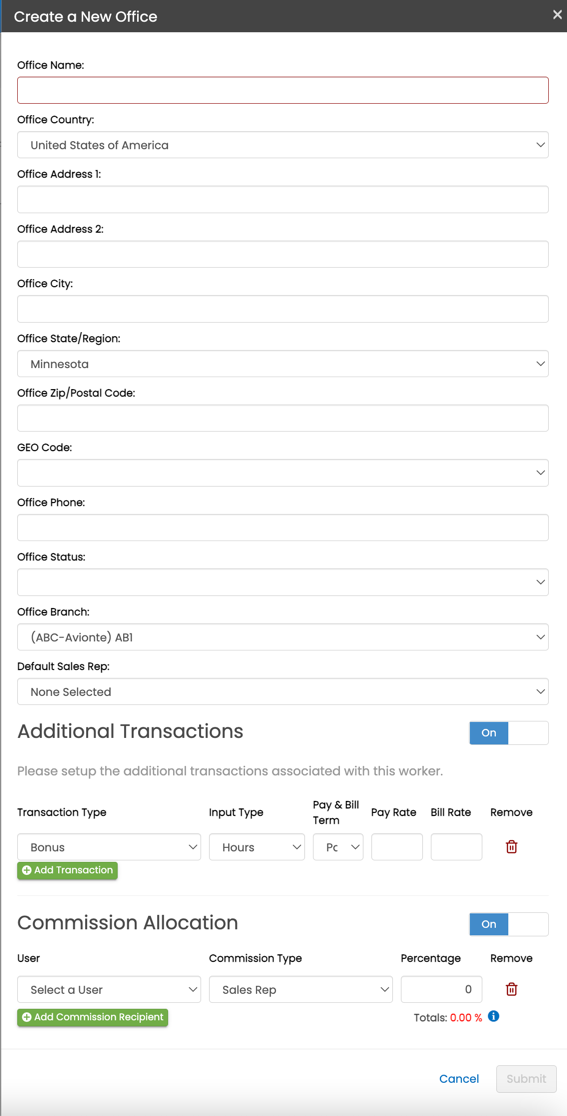Delete the Bonus transaction row with trash icon
The height and width of the screenshot is (1116, 567).
point(511,847)
